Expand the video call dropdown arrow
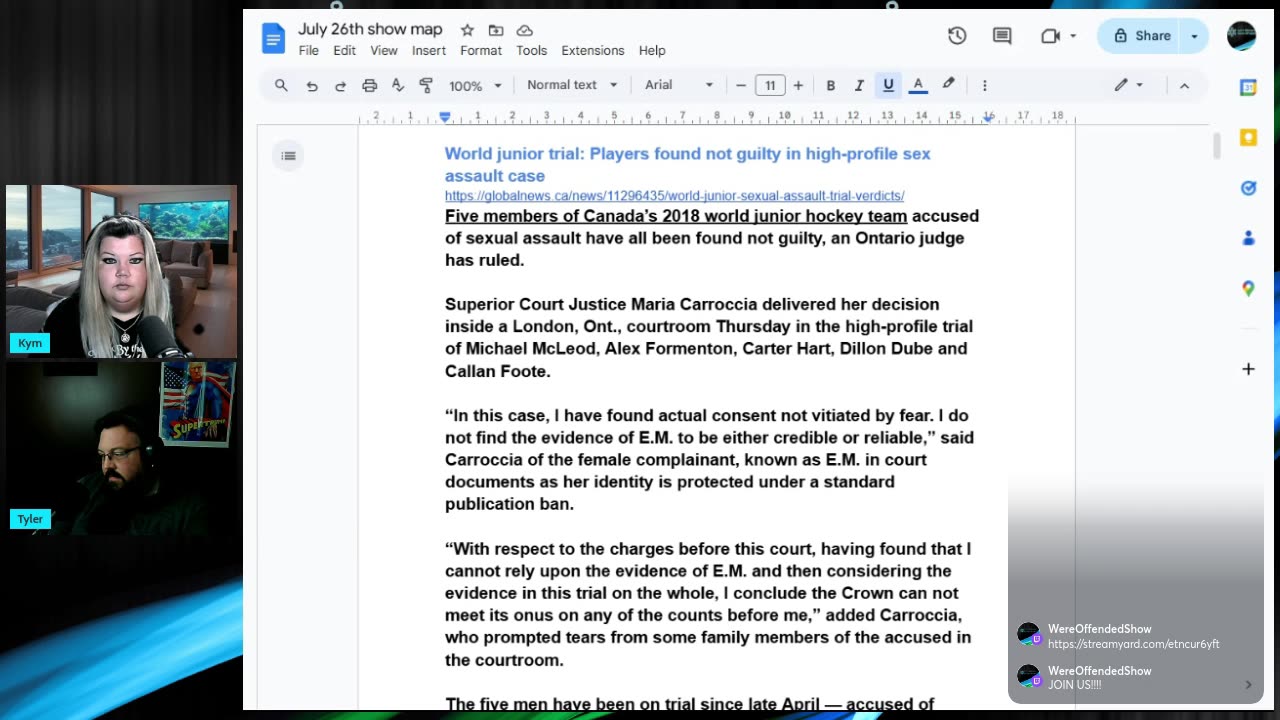1280x720 pixels. (1073, 36)
